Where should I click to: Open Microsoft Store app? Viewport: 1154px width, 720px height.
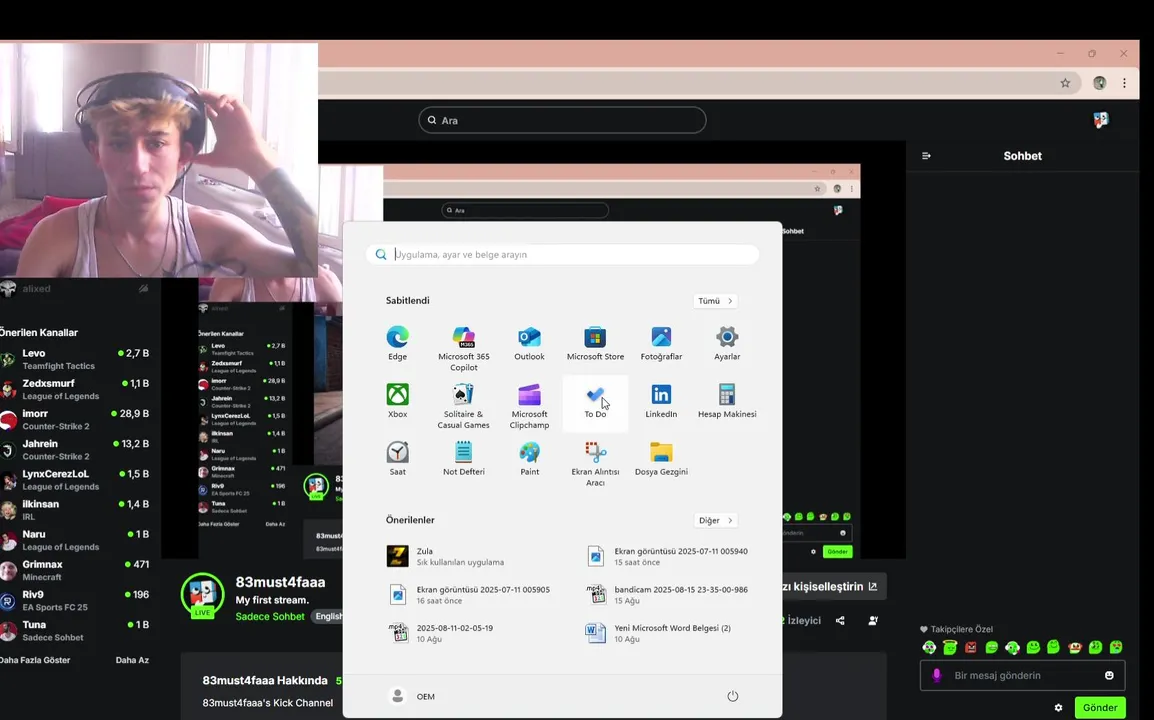pyautogui.click(x=595, y=344)
